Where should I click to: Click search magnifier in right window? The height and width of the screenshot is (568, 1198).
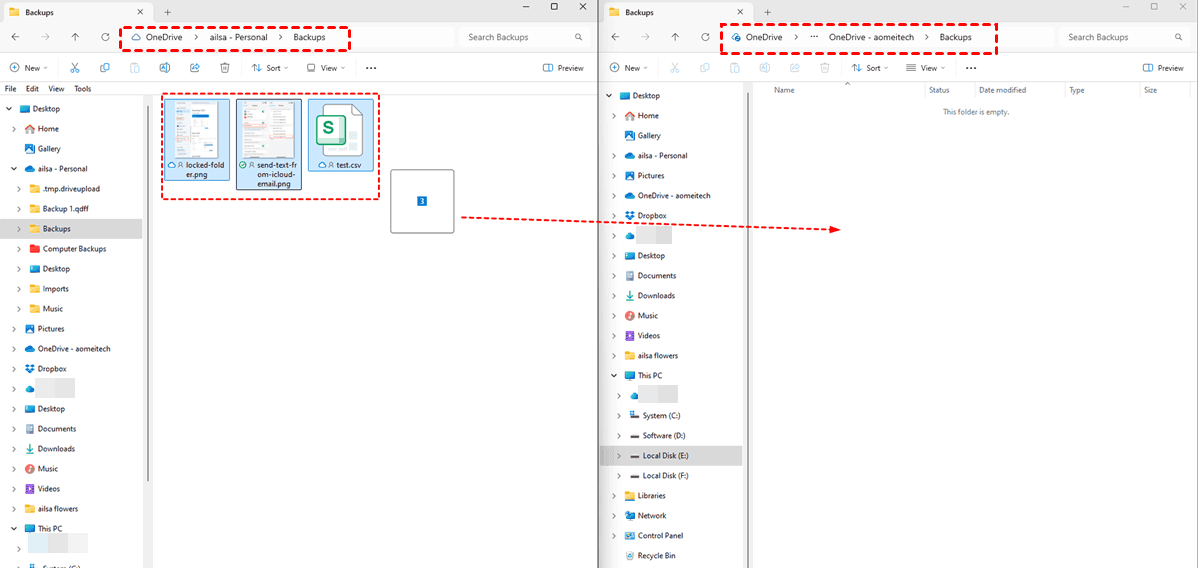tap(1178, 37)
